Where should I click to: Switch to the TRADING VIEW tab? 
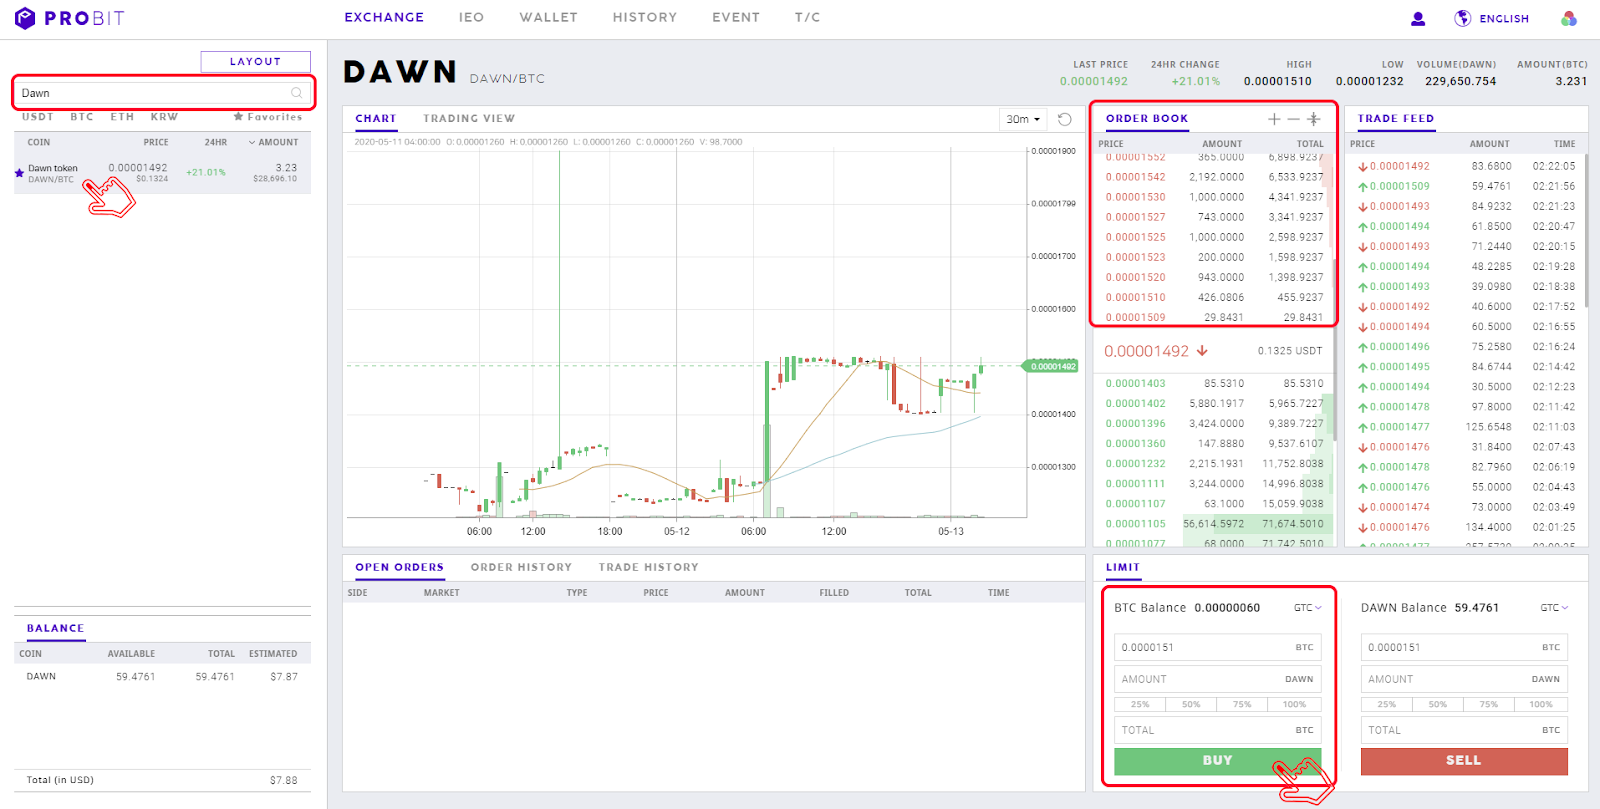tap(469, 118)
